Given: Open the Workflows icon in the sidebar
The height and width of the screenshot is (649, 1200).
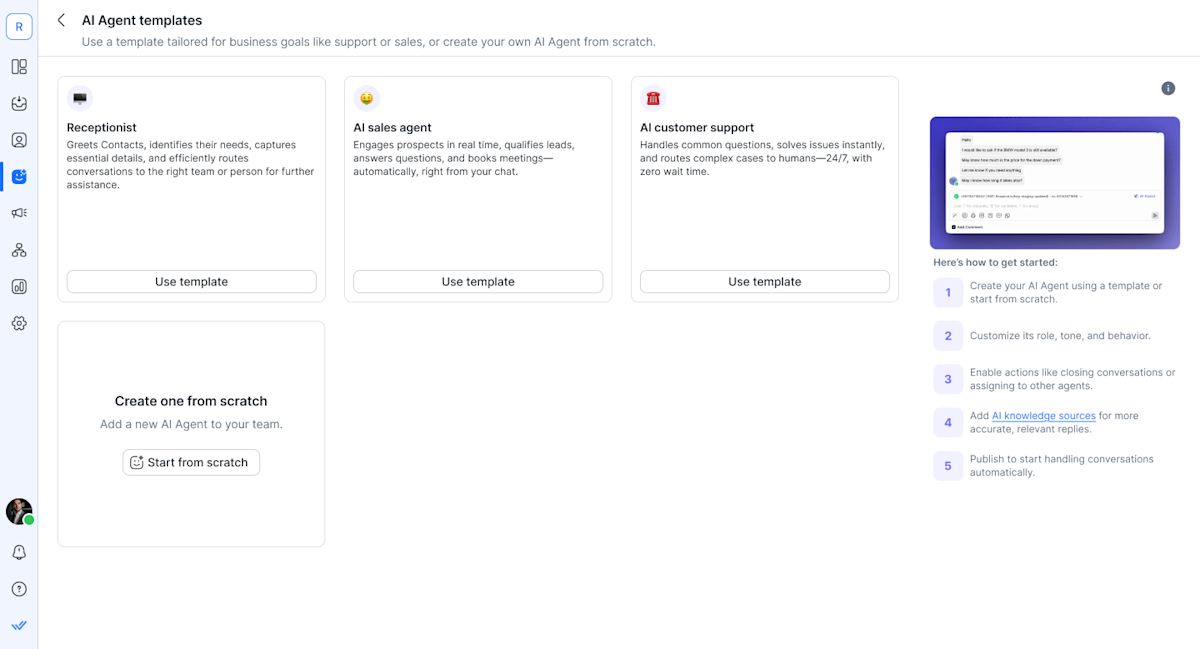Looking at the screenshot, I should click(19, 249).
